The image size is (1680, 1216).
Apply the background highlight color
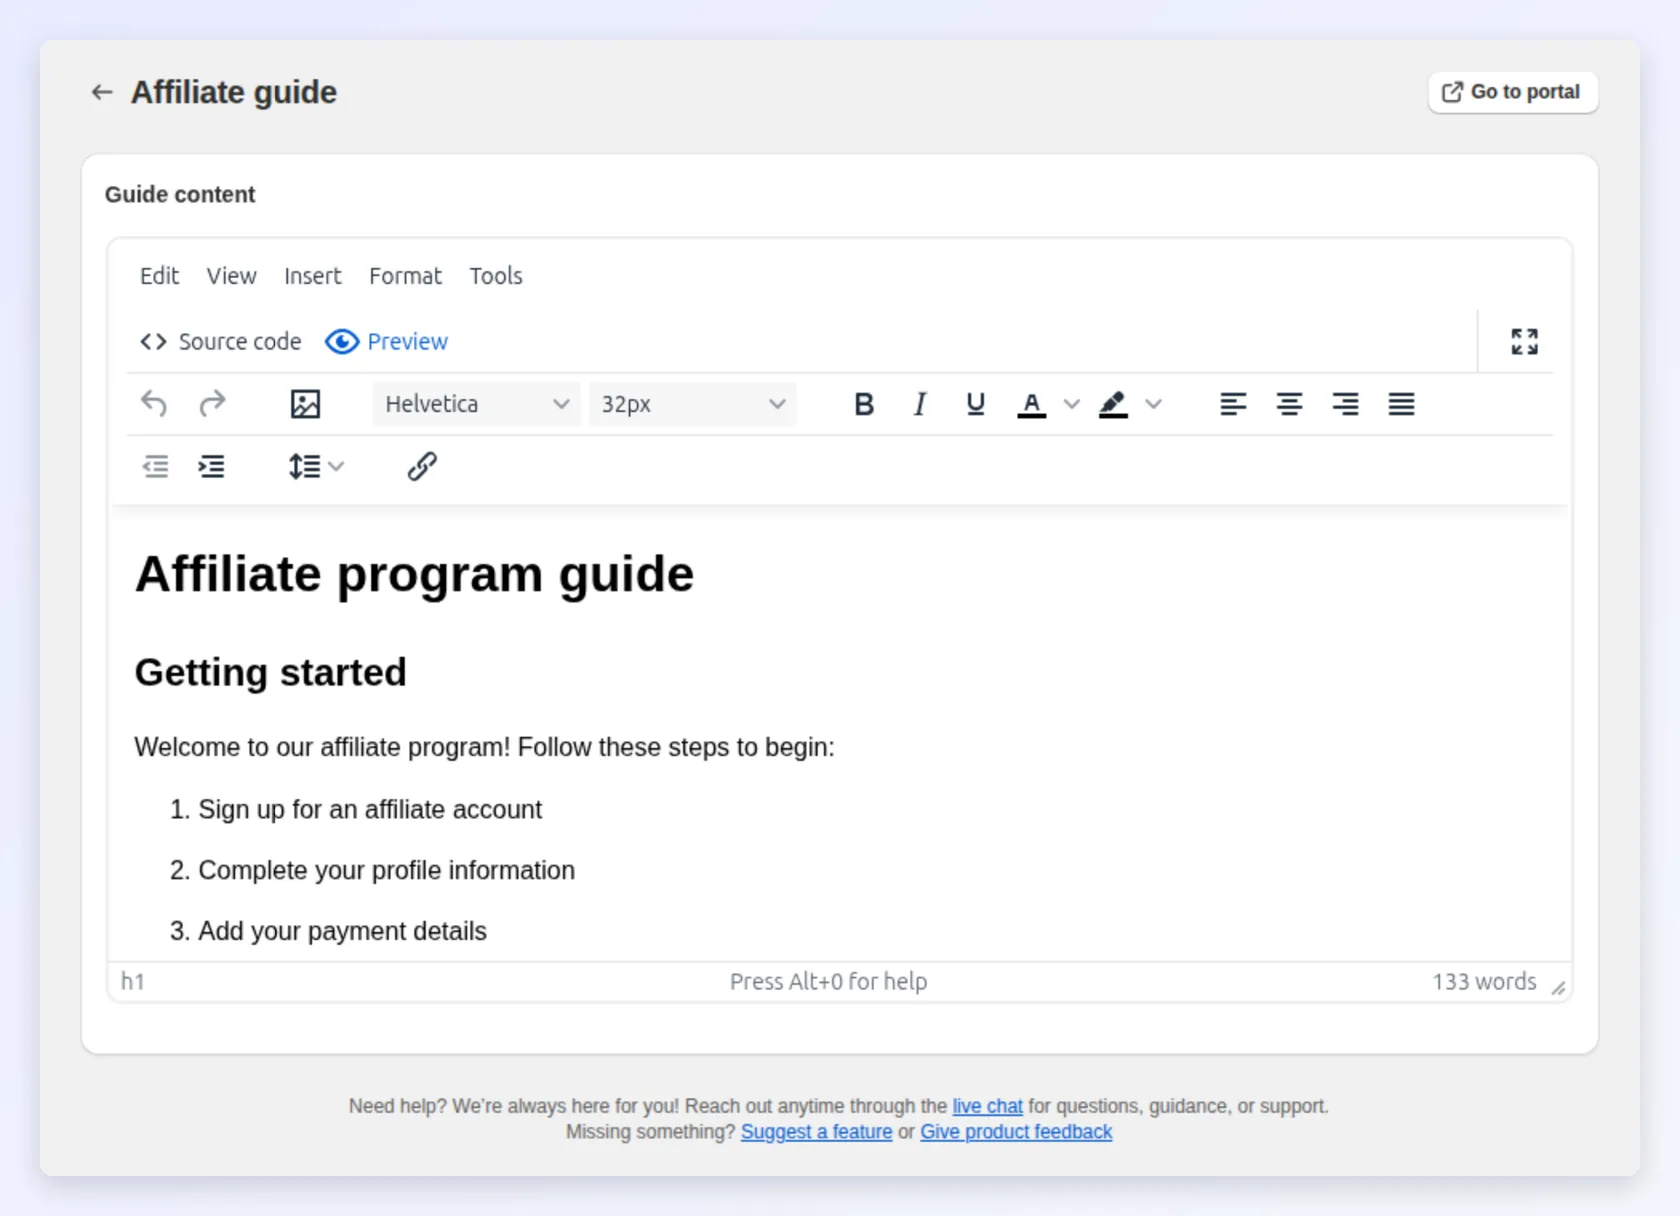1113,404
